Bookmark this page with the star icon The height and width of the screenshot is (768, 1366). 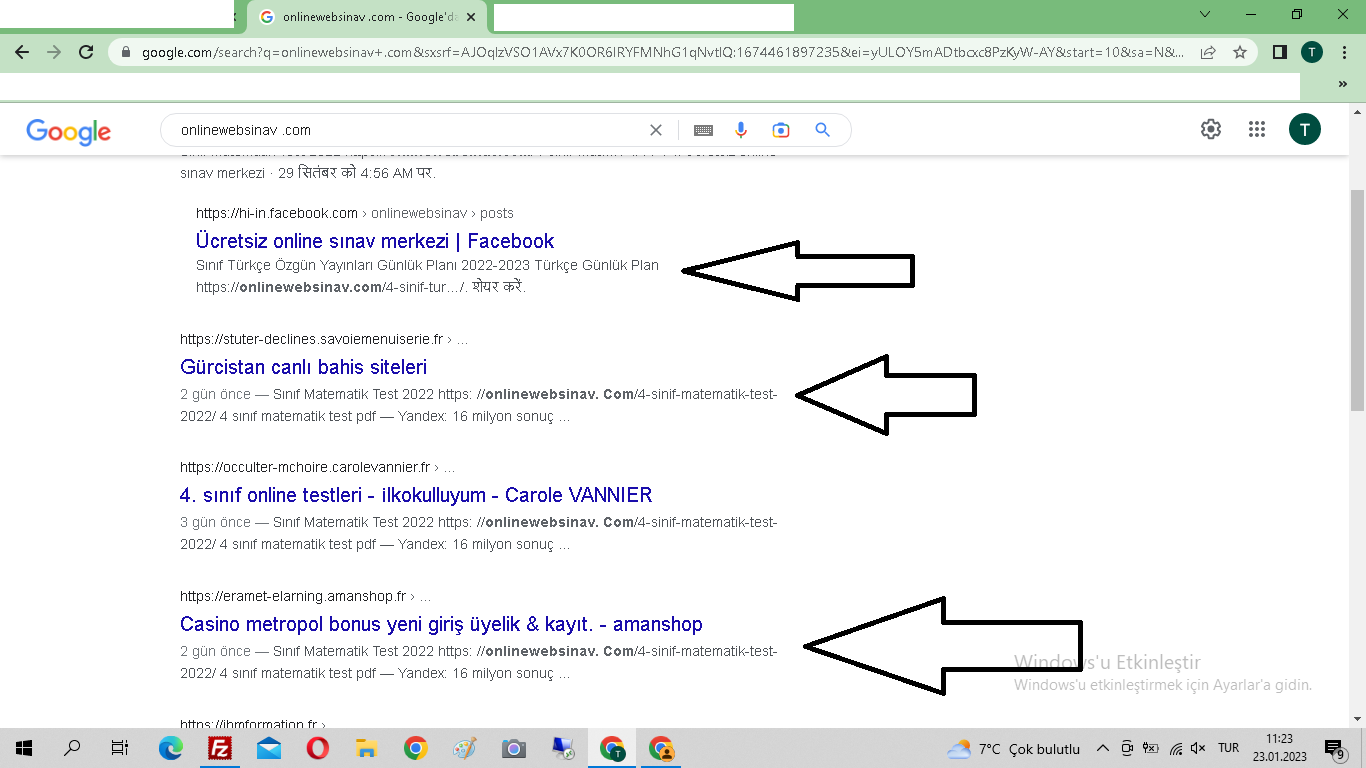(x=1240, y=52)
